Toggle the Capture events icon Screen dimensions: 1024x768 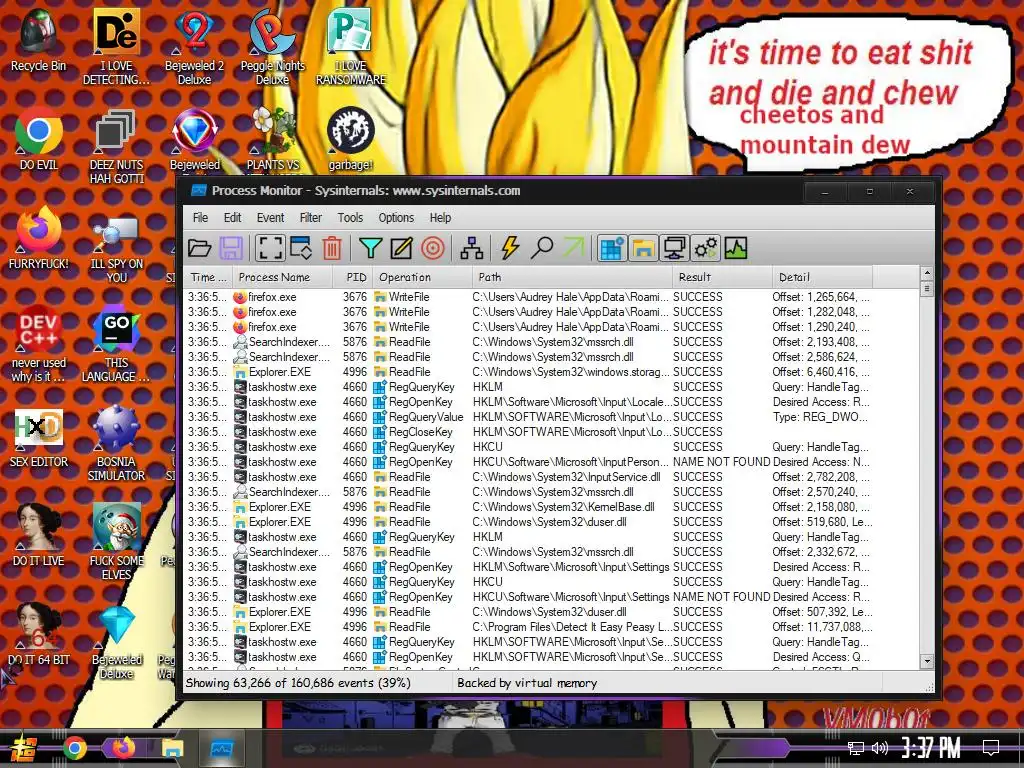pos(270,248)
